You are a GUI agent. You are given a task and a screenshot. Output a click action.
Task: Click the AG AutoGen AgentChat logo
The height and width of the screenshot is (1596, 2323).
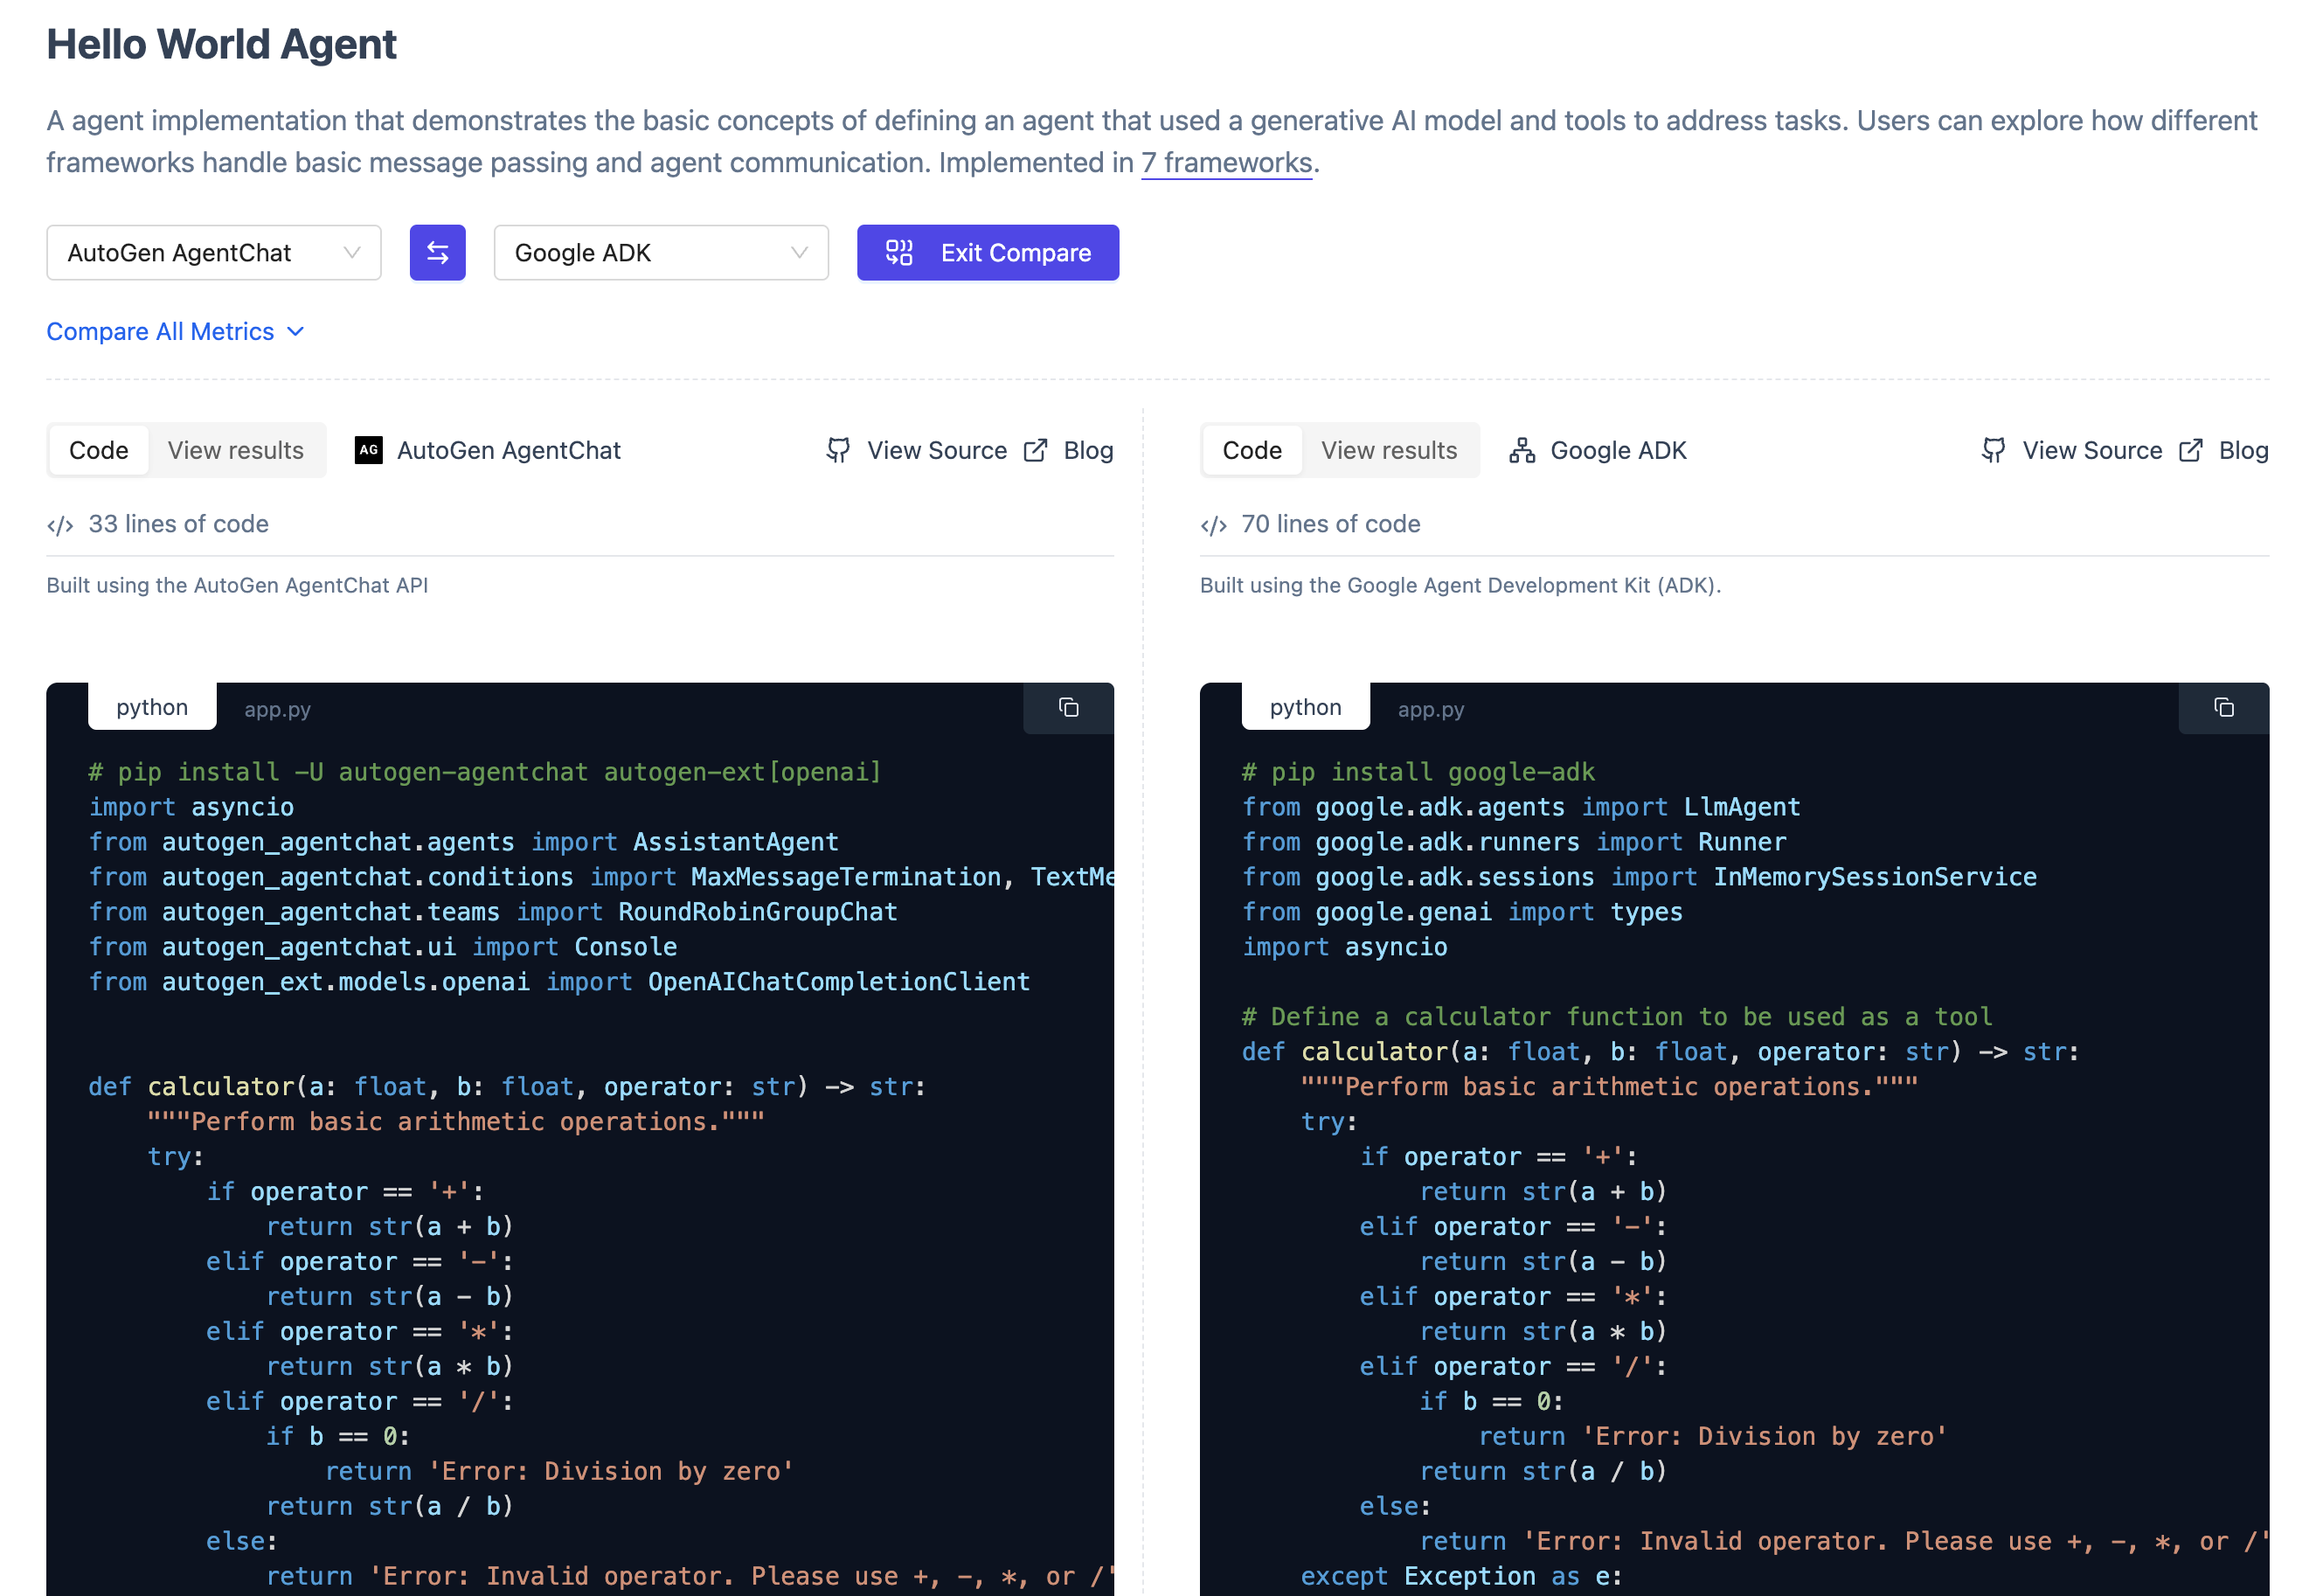(366, 450)
